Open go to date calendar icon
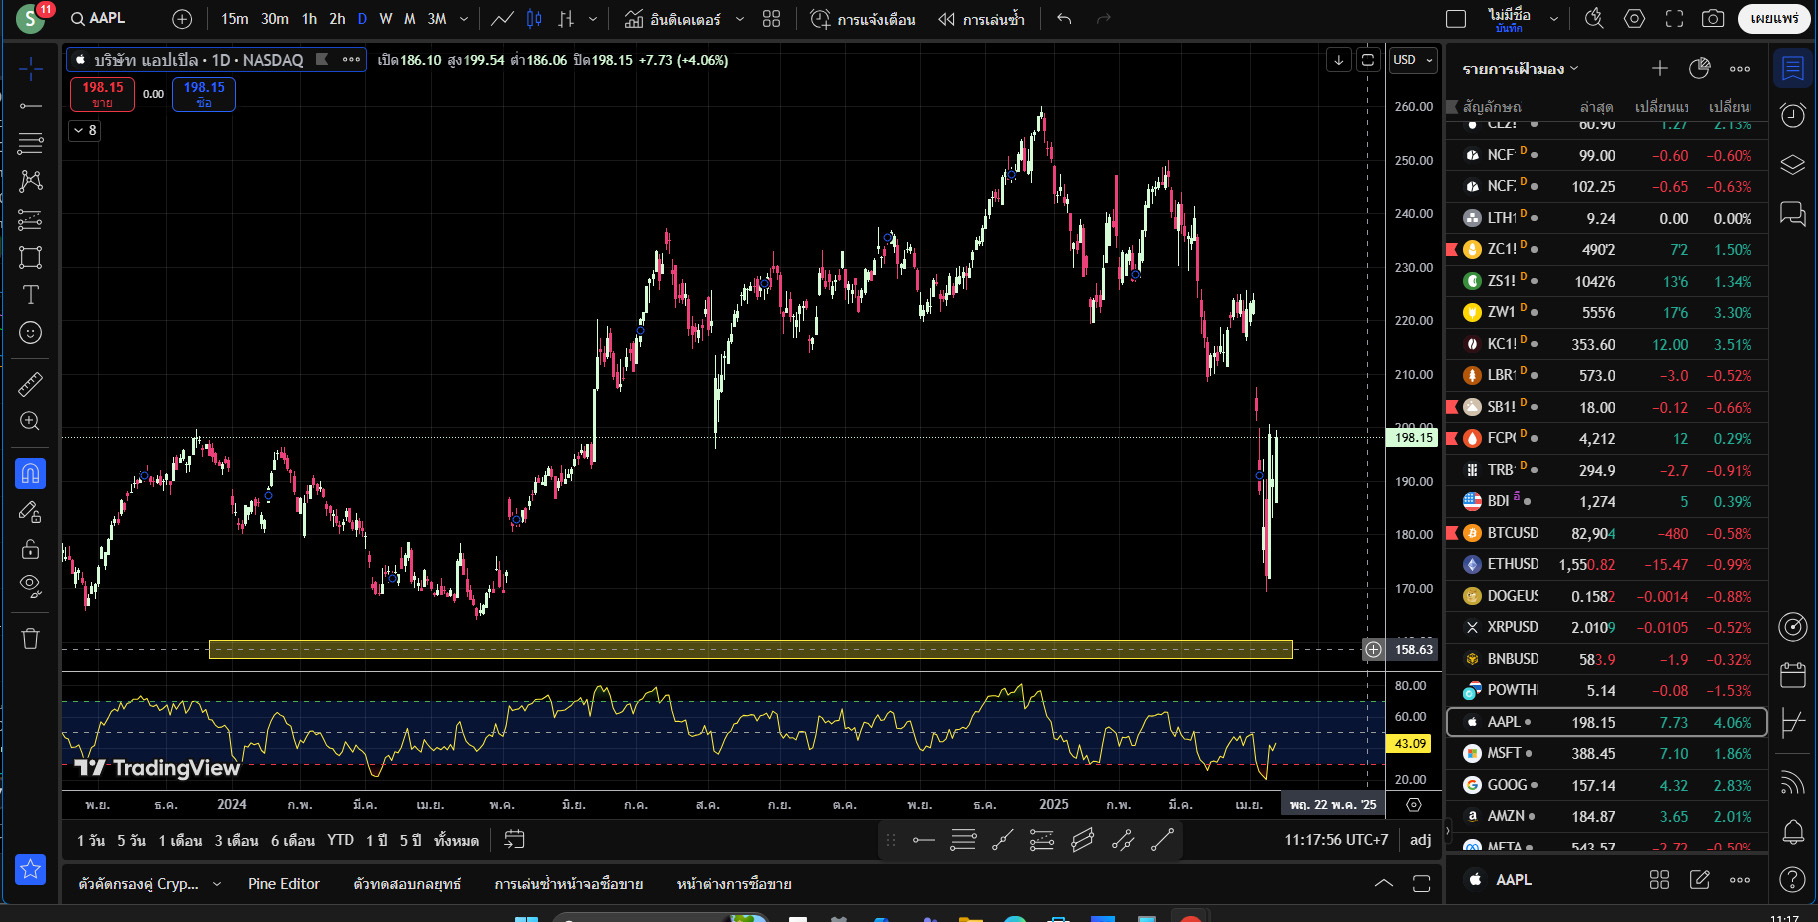 point(514,840)
